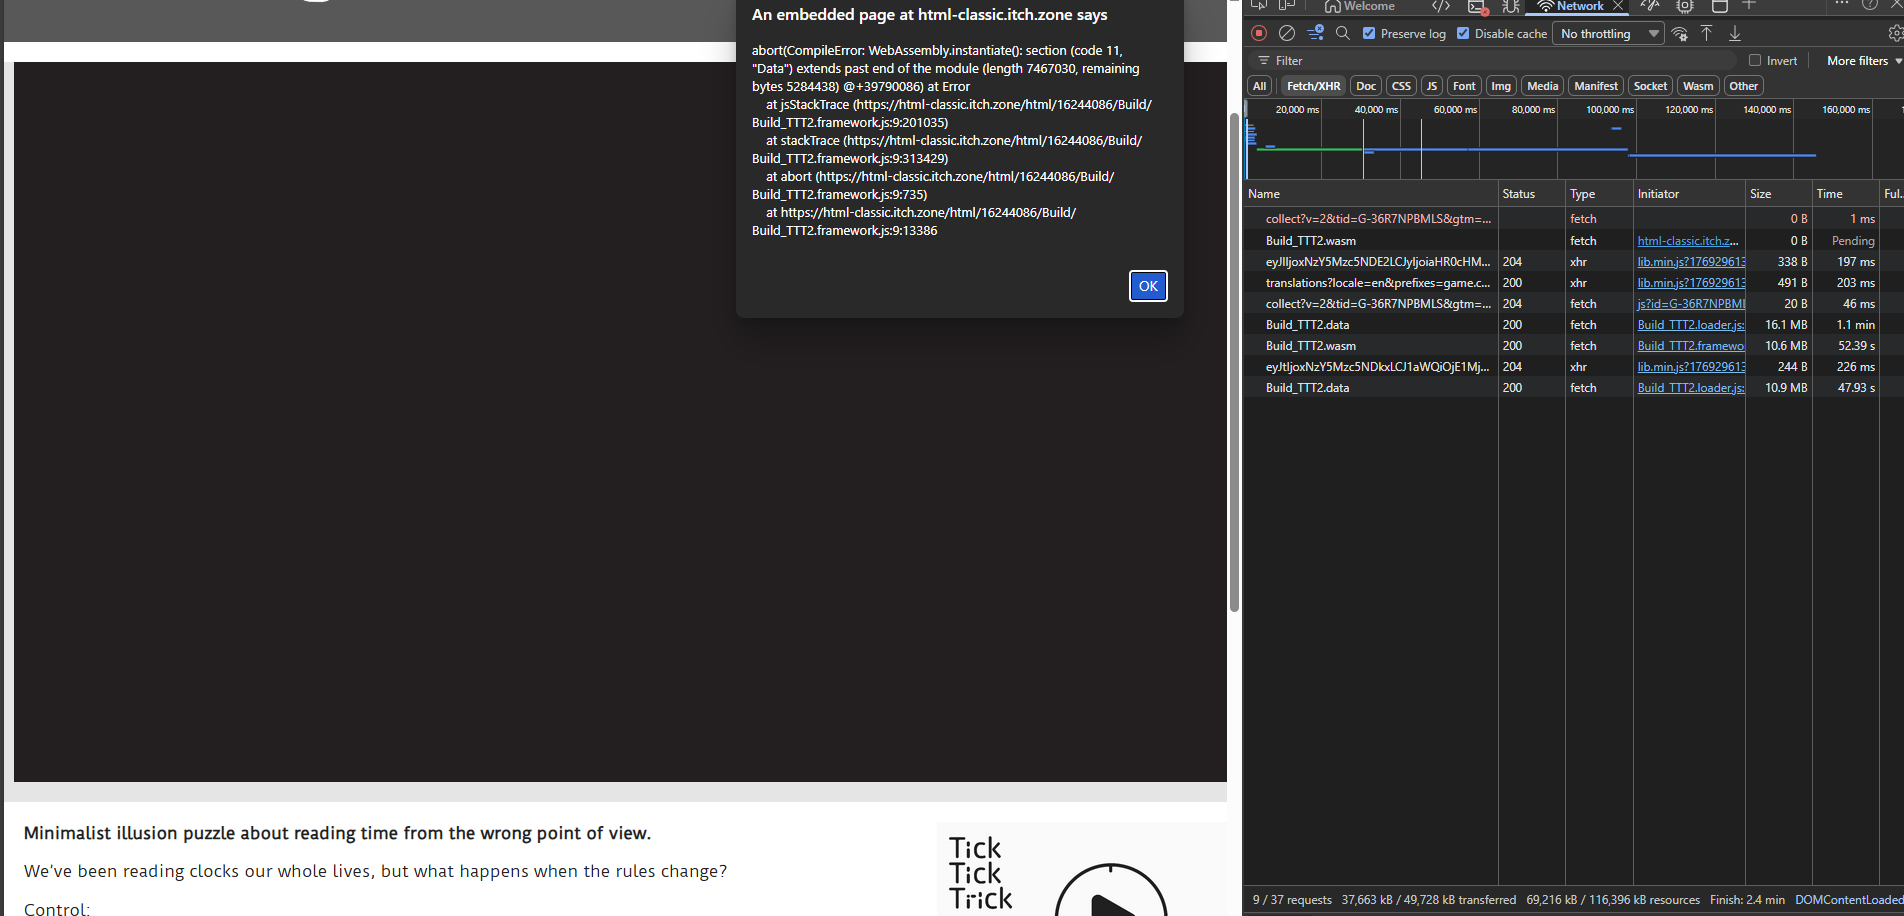Screen dimensions: 1904x916
Task: Open the Elements panel code icon
Action: [1441, 6]
